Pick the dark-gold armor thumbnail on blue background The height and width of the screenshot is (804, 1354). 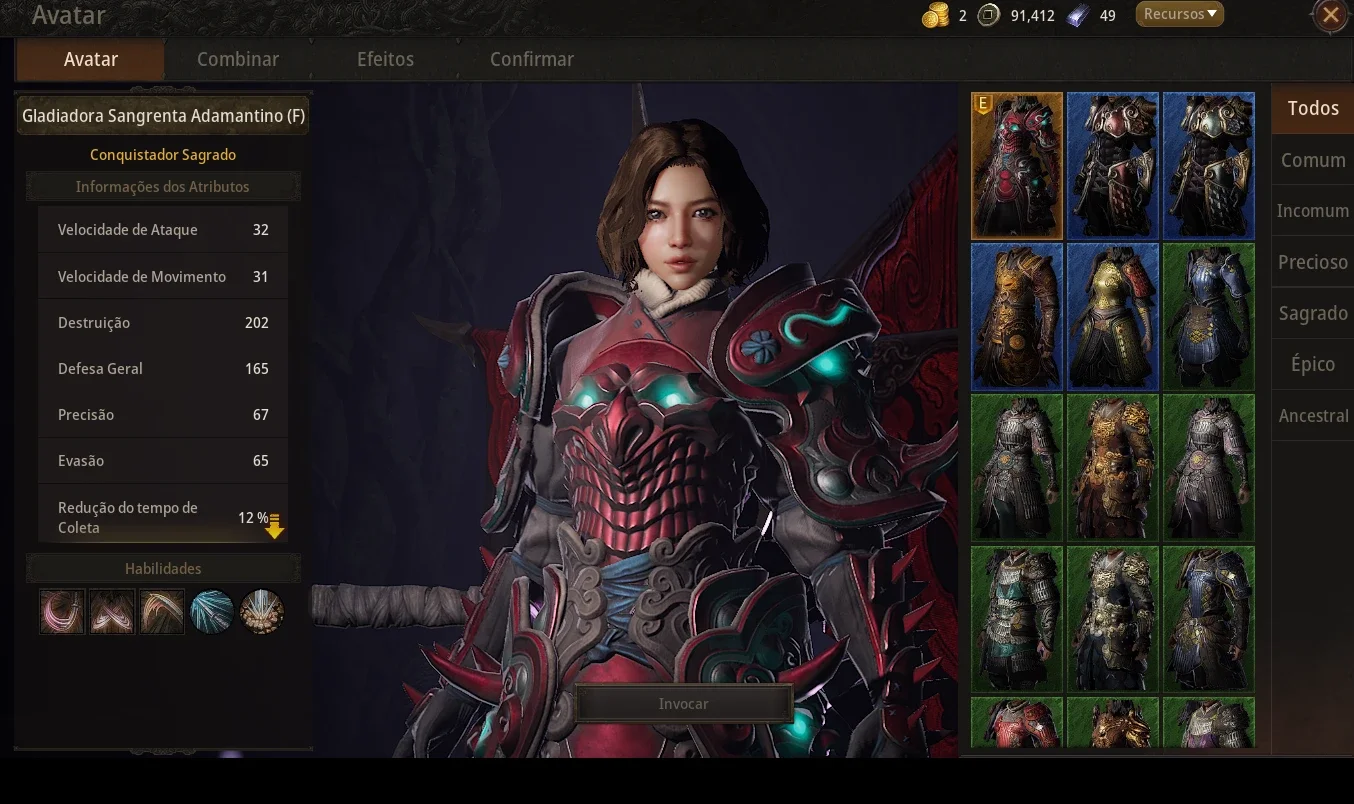tap(1017, 317)
